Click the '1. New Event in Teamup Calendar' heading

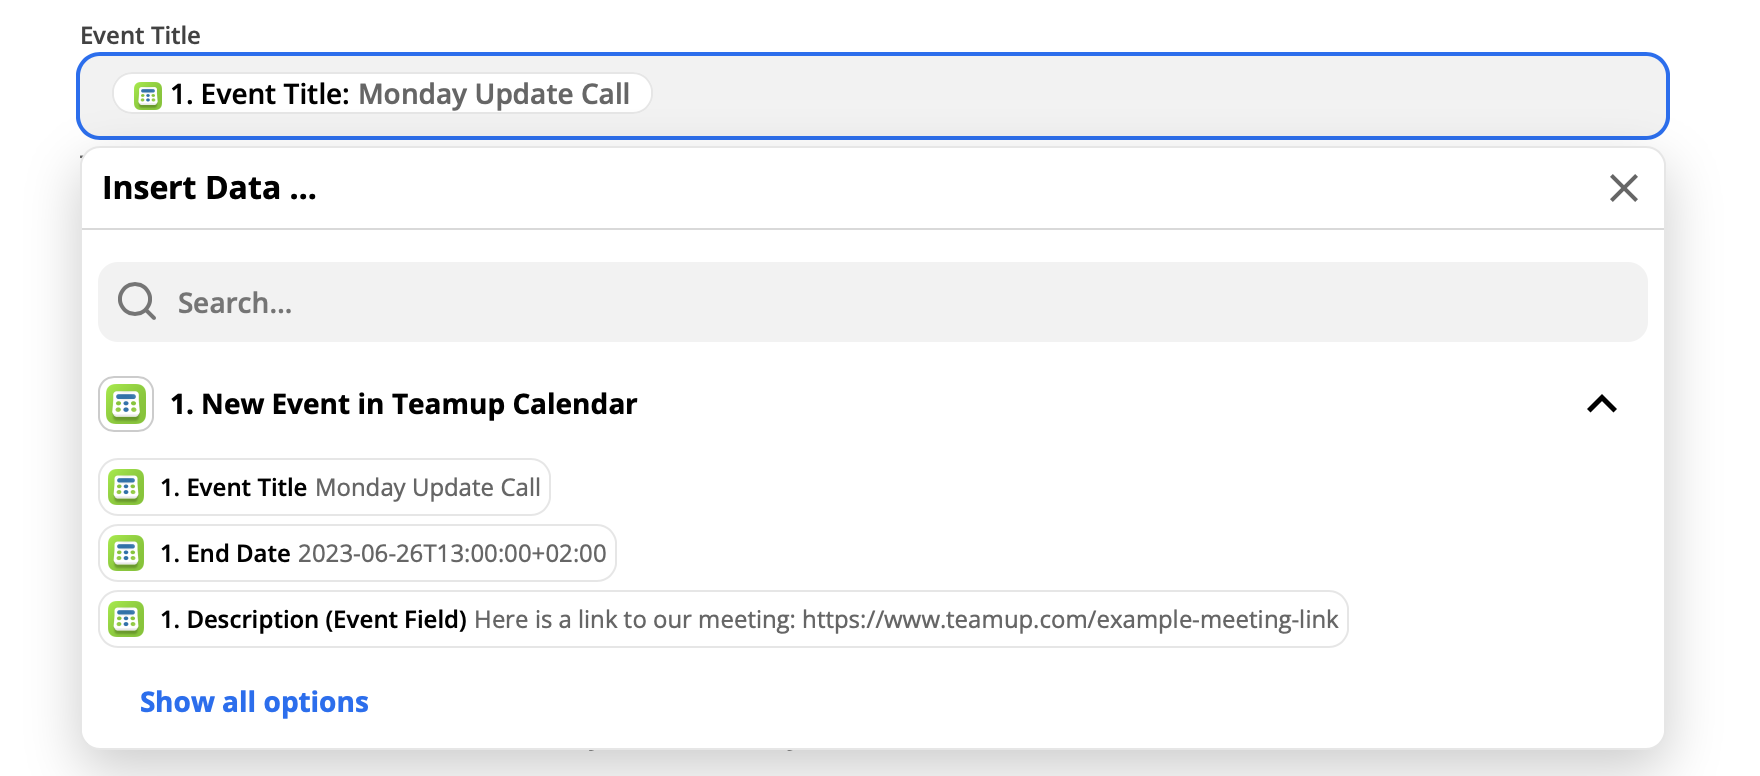point(404,404)
